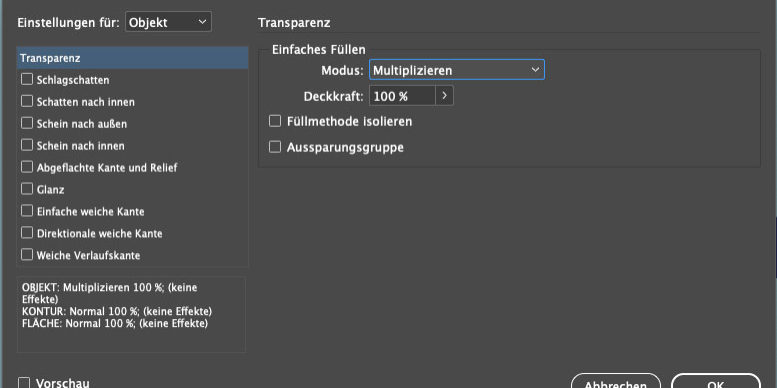Toggle the Schein nach außen checkbox

27,123
